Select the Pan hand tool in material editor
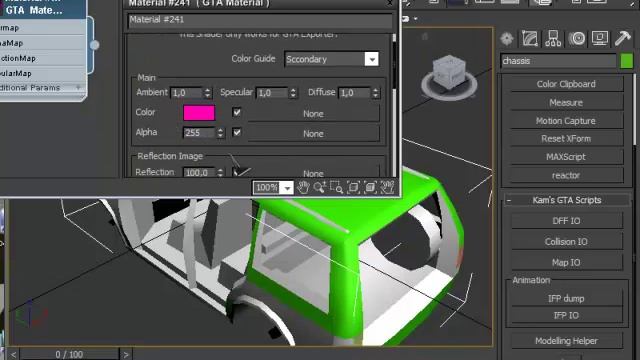Viewport: 640px width, 360px height. [x=303, y=187]
